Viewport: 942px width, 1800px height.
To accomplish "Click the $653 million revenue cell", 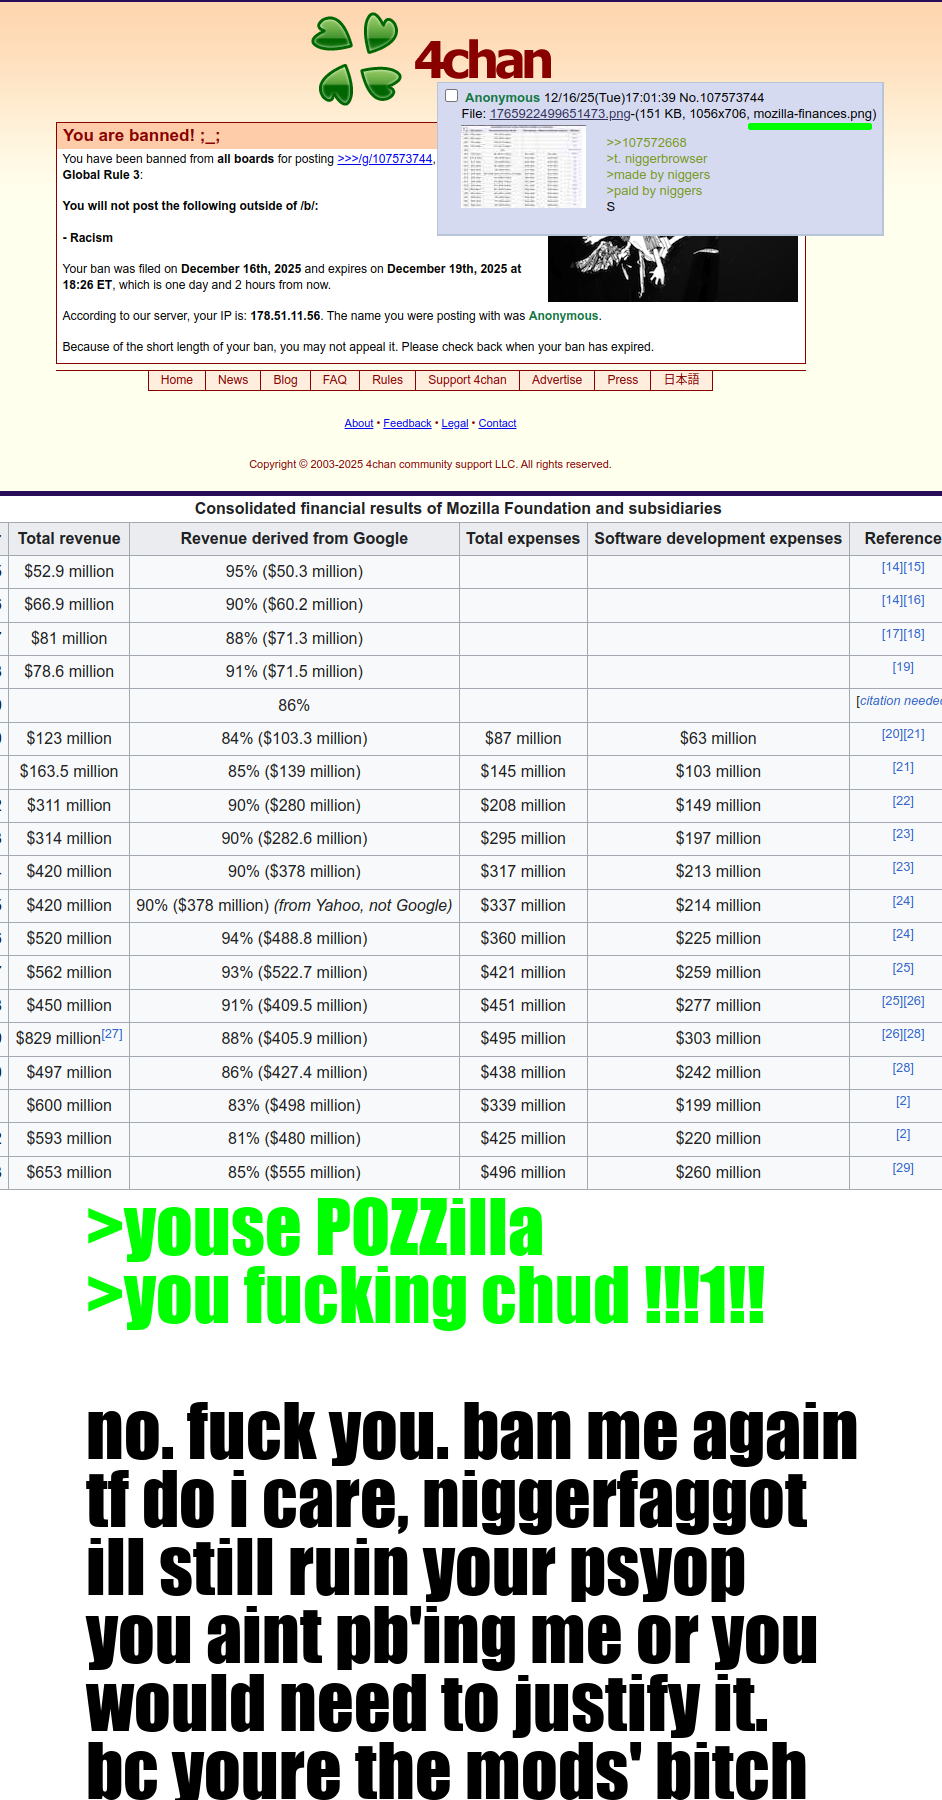I will click(x=69, y=1173).
